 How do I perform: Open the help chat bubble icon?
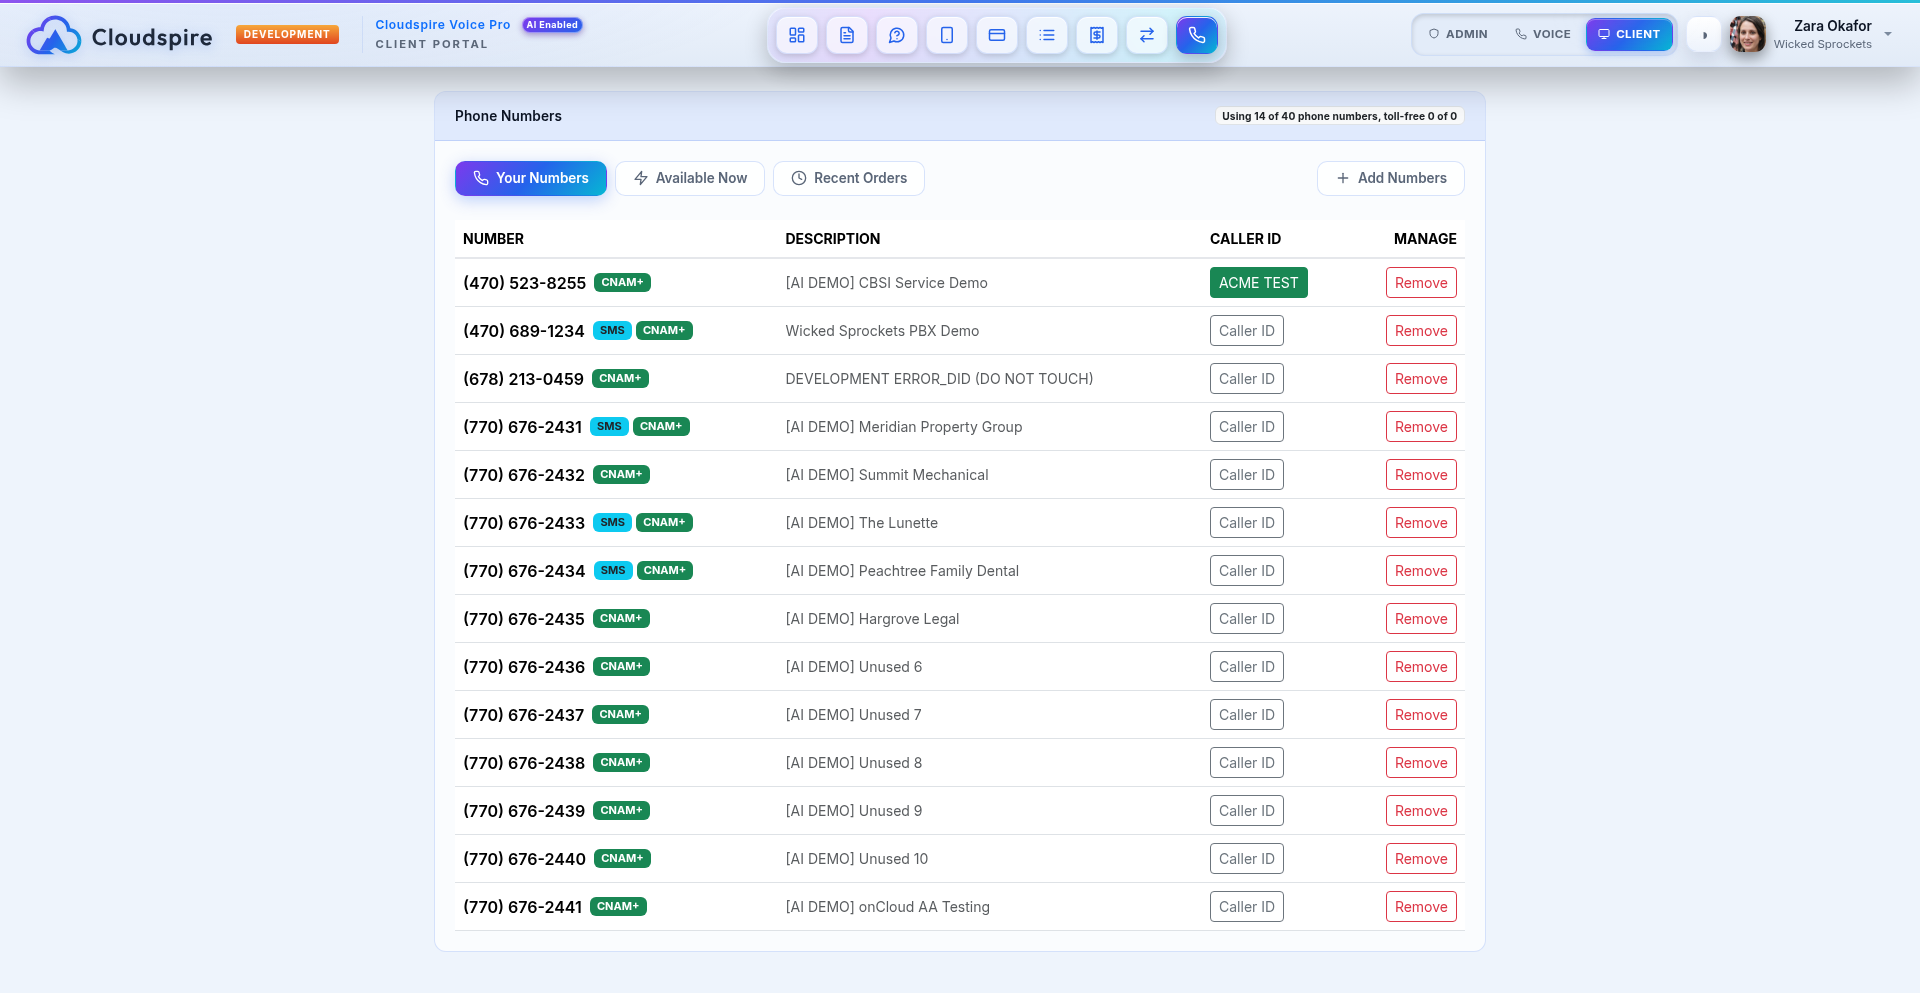[897, 35]
